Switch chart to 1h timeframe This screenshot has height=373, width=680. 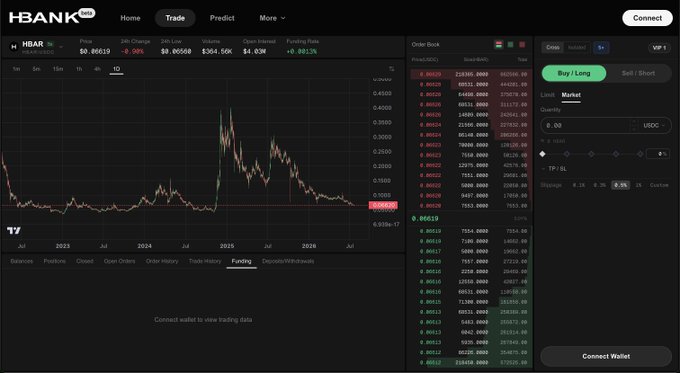pos(79,69)
